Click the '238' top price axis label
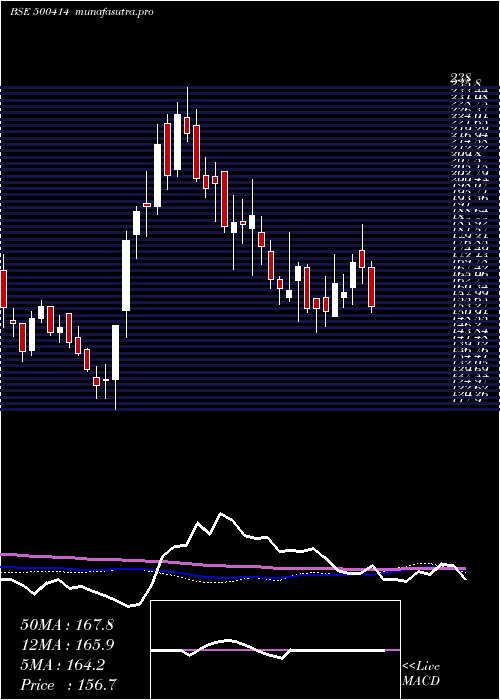The height and width of the screenshot is (700, 500). pyautogui.click(x=461, y=78)
